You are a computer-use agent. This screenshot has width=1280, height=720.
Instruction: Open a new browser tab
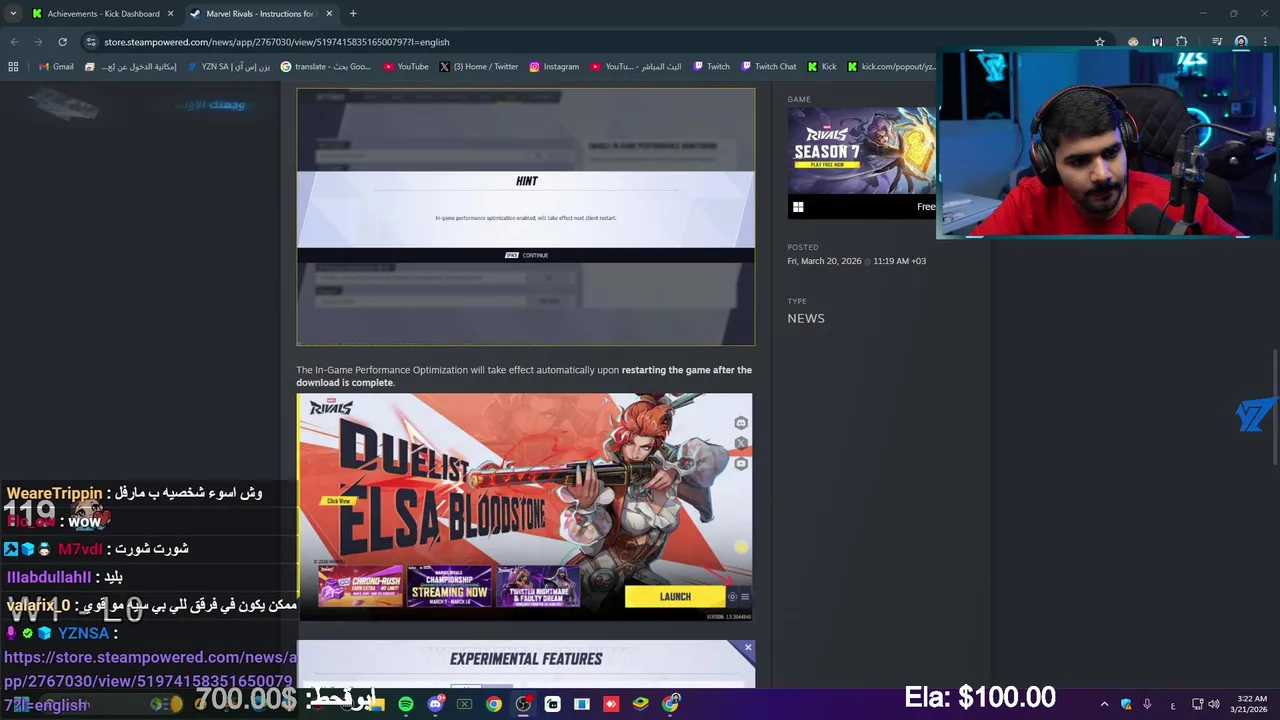click(353, 14)
